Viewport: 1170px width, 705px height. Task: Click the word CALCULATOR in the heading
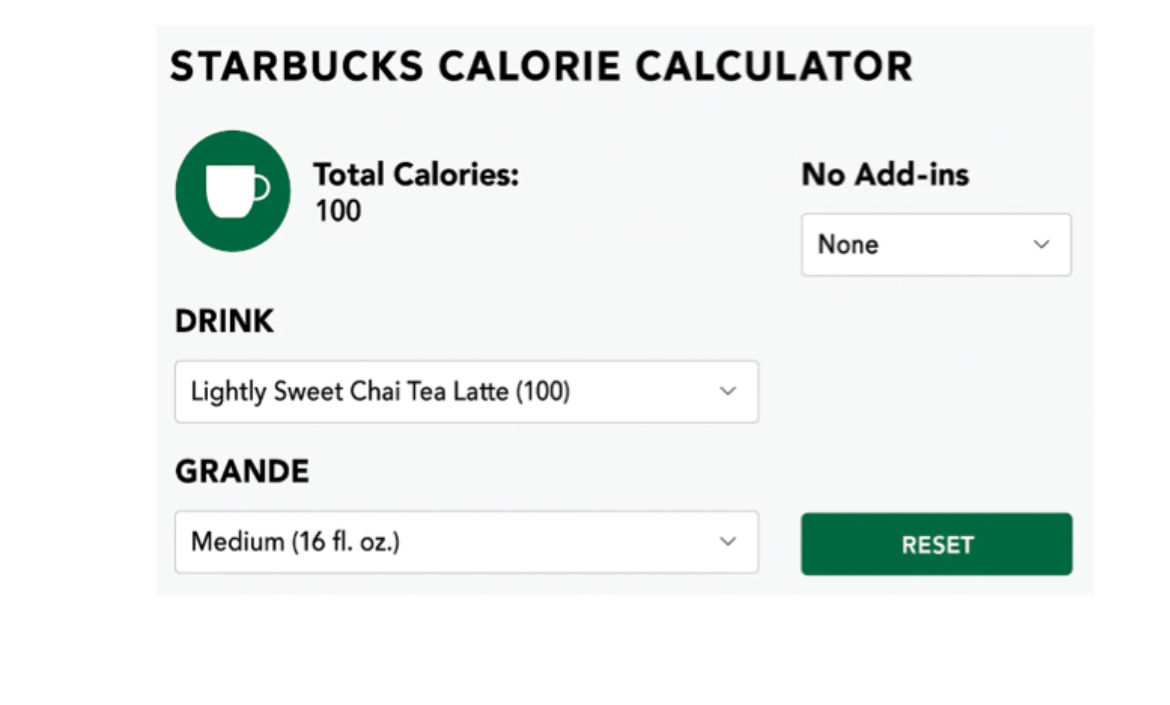(773, 67)
